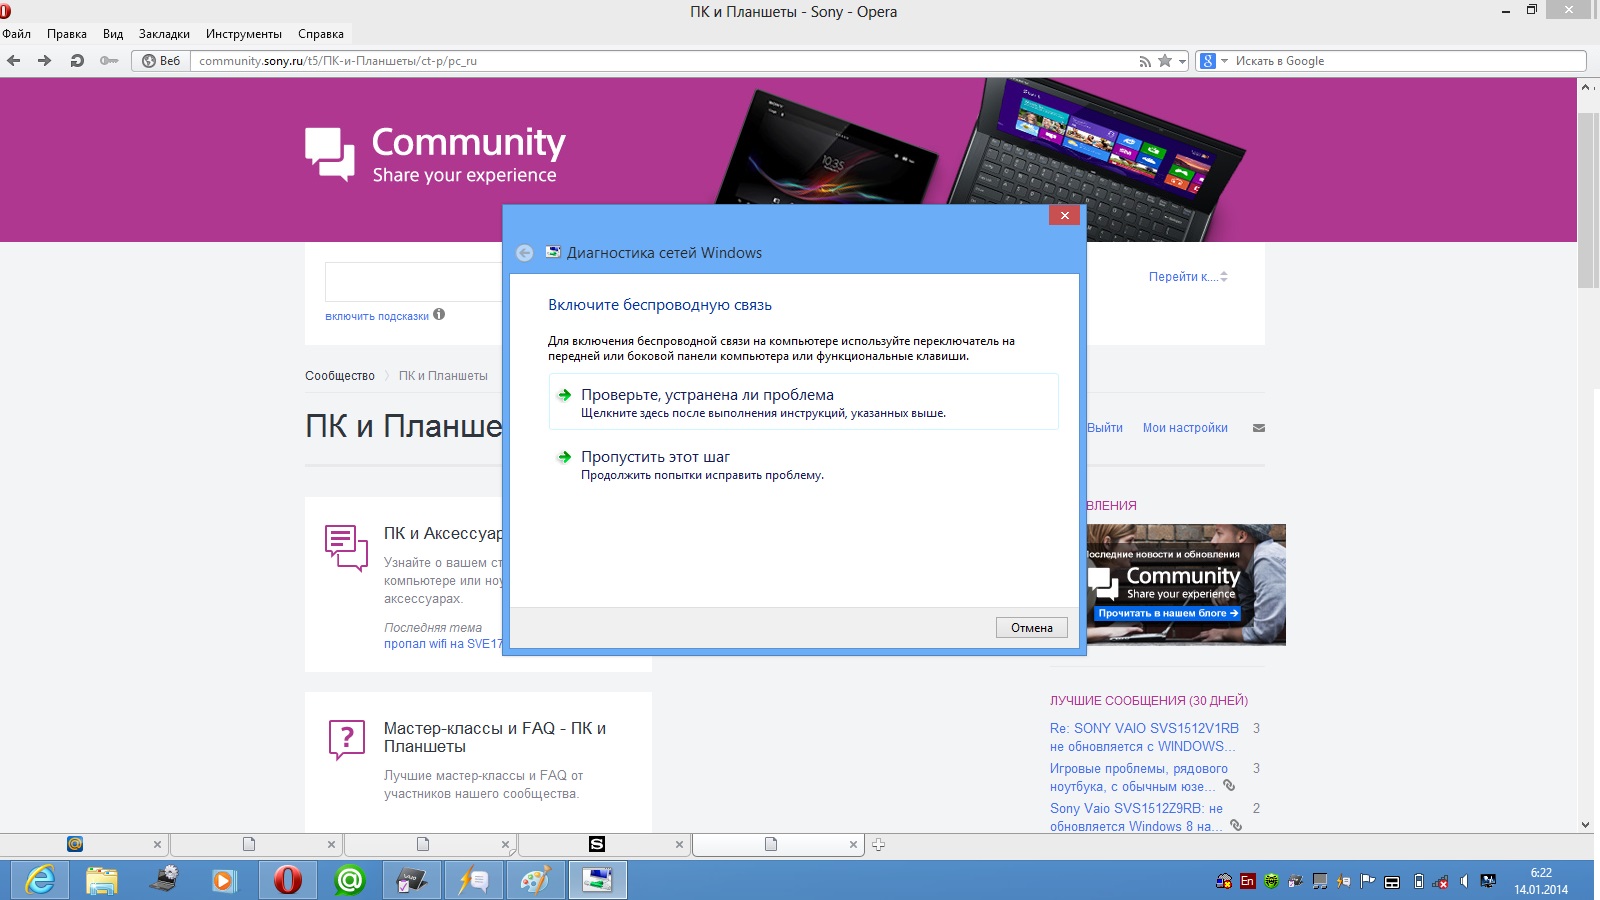
Task: Open a new tab with plus button
Action: (x=878, y=845)
